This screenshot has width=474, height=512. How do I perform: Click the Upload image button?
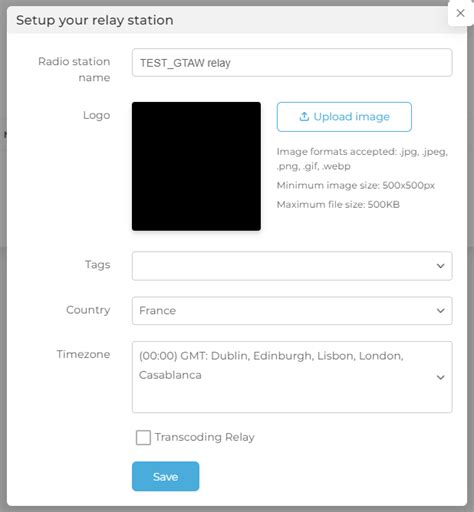coord(344,117)
